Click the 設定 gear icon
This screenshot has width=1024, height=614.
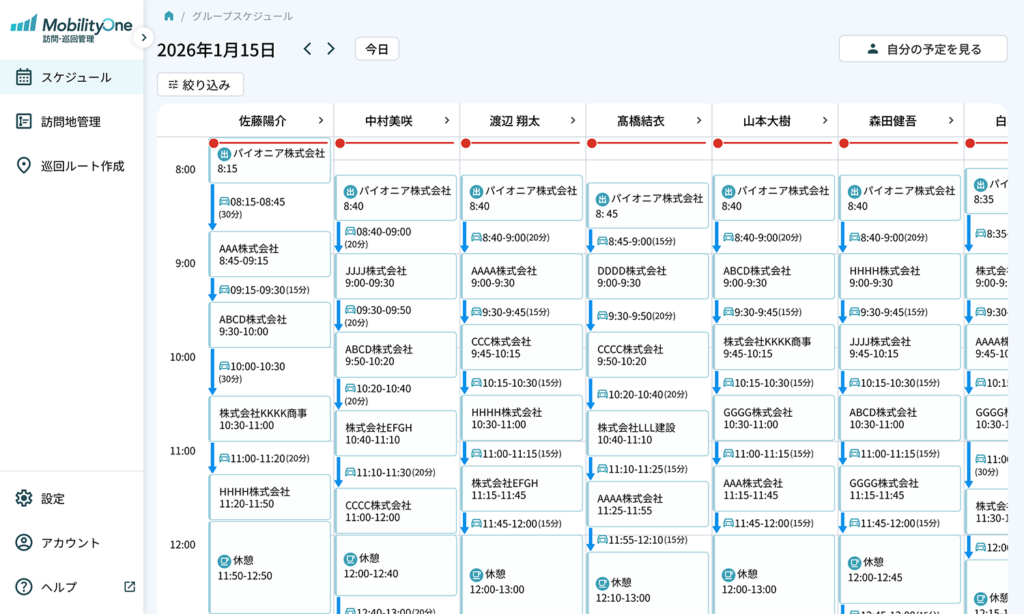24,499
